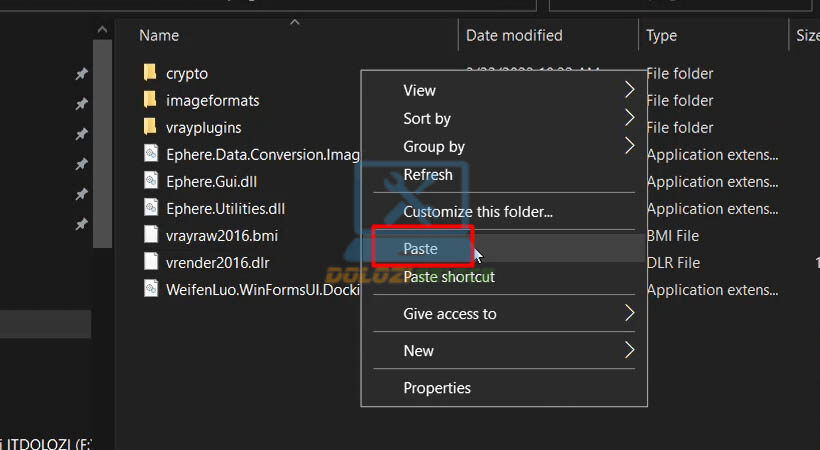Click the vrayplugins folder icon
820x450 pixels.
pos(150,127)
